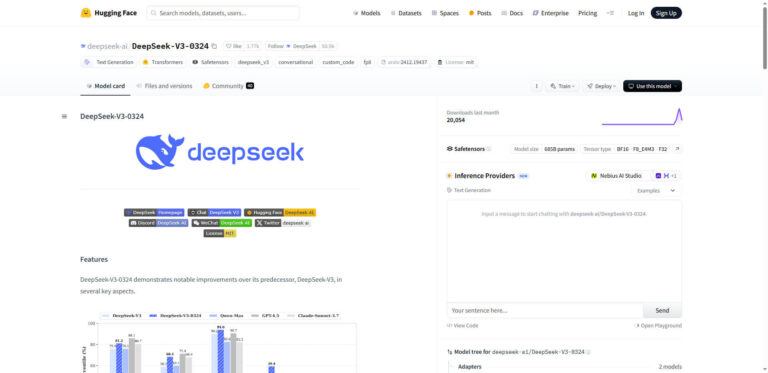Click the Hugging Face logo
768x373 pixels.
tap(109, 13)
